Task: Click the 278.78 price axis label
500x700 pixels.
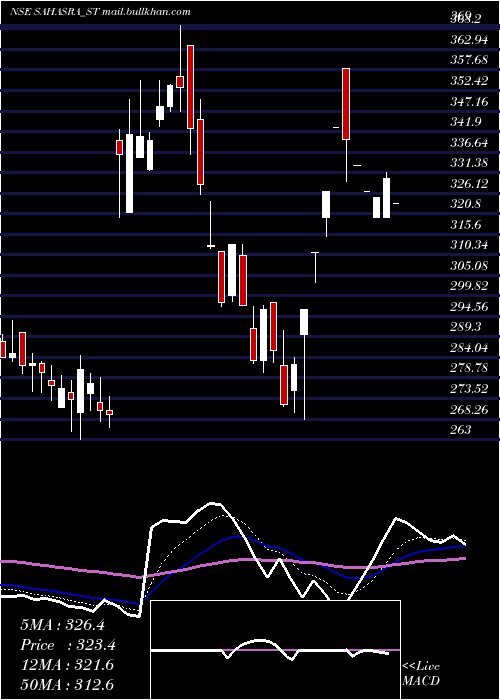Action: (x=470, y=368)
